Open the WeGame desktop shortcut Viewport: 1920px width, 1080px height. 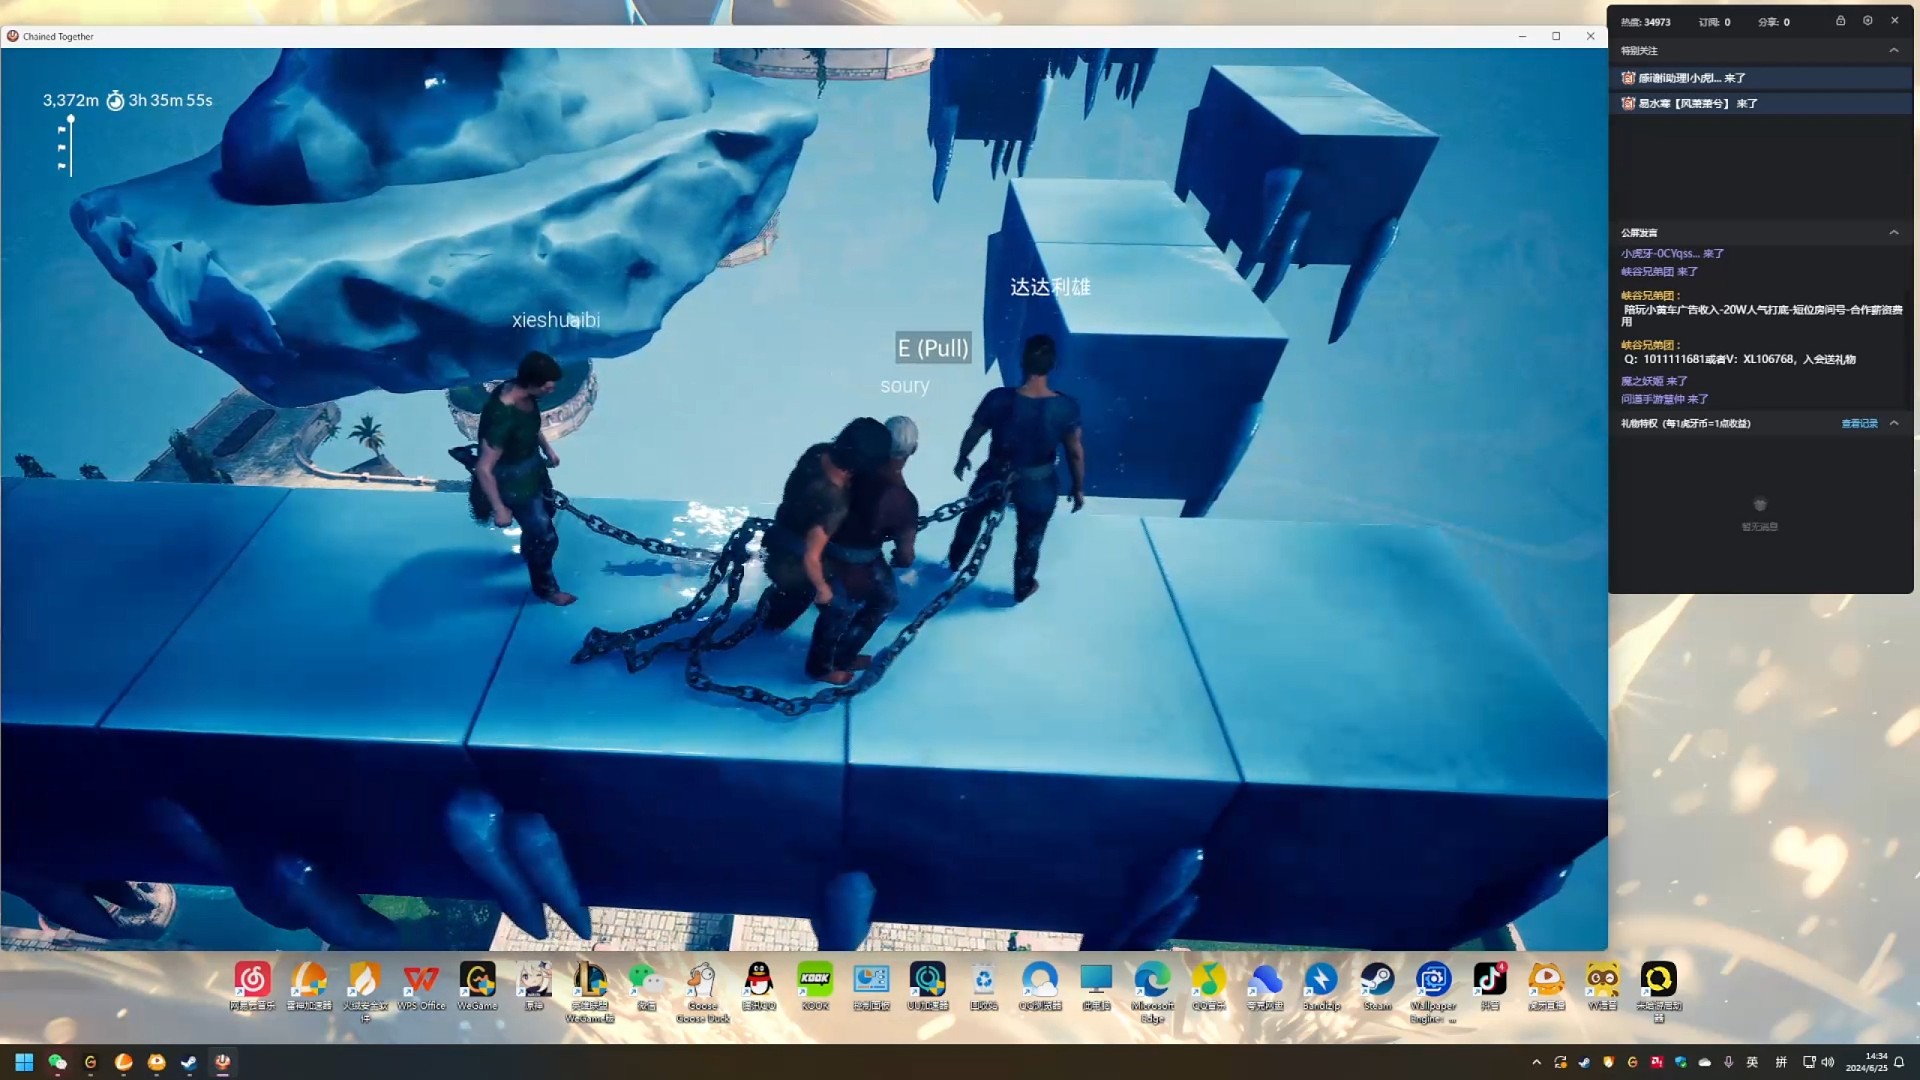click(x=477, y=981)
